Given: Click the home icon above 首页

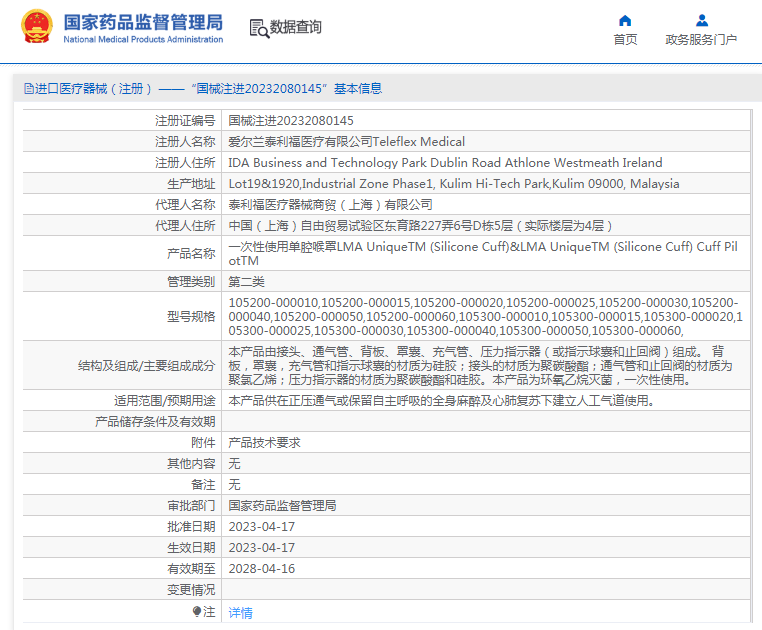Looking at the screenshot, I should (625, 20).
